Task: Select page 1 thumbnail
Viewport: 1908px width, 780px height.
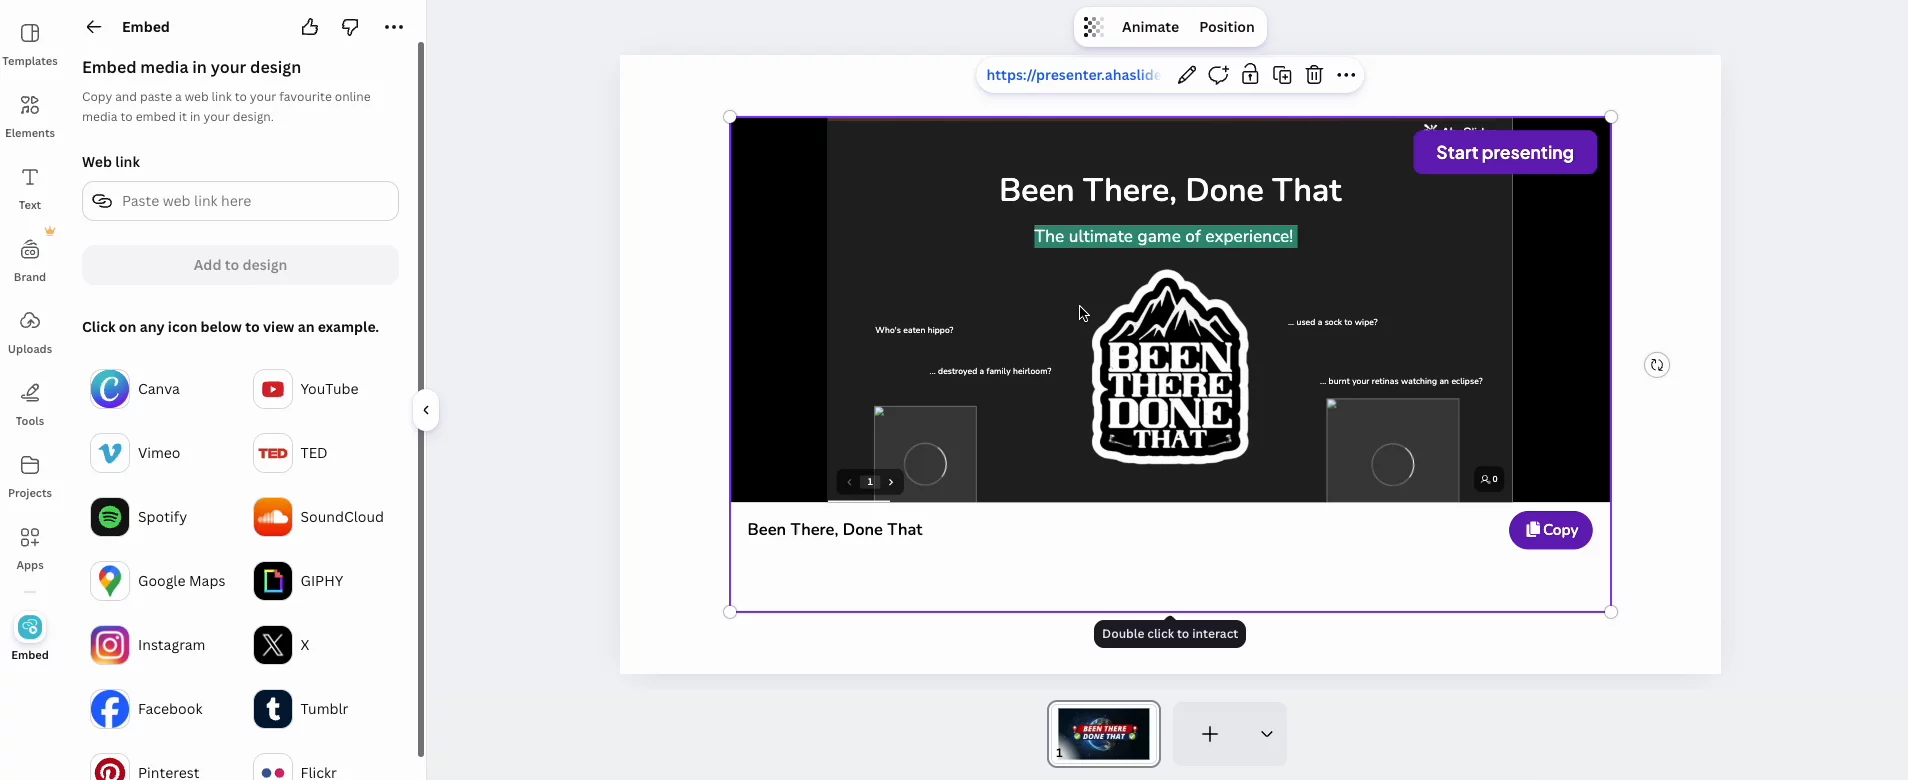Action: point(1104,734)
